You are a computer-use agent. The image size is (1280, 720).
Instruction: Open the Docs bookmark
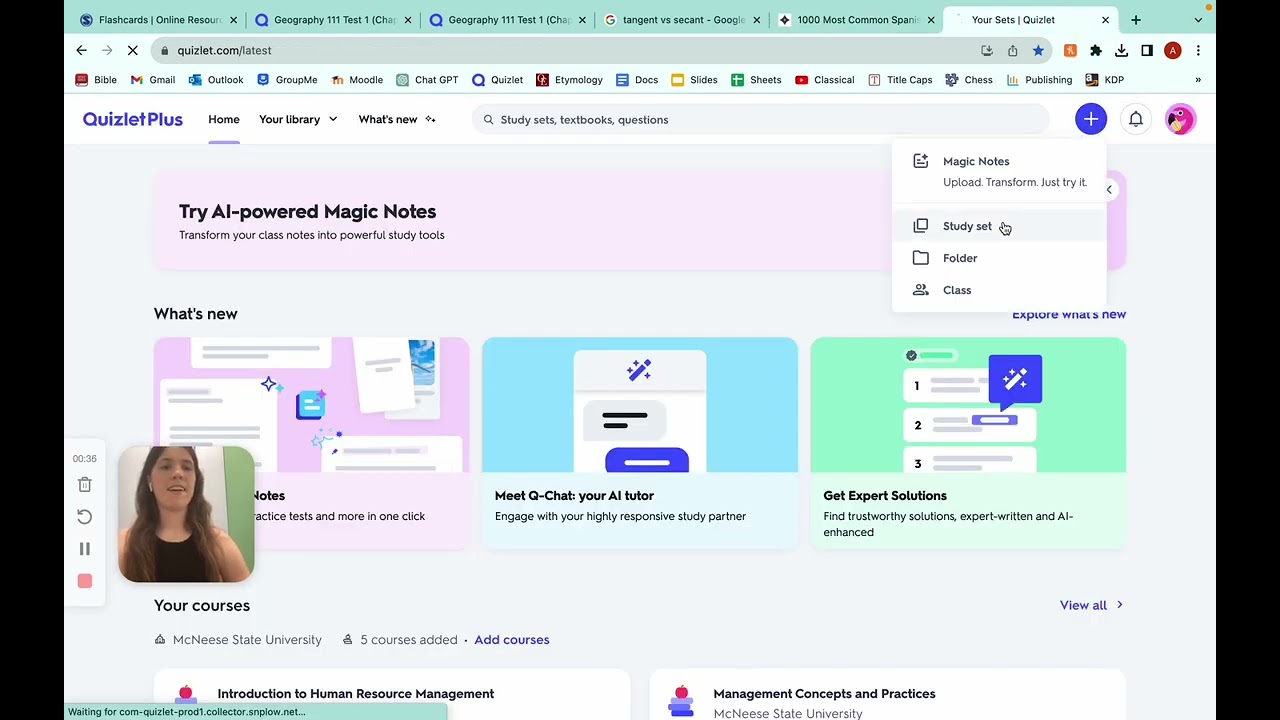(637, 80)
